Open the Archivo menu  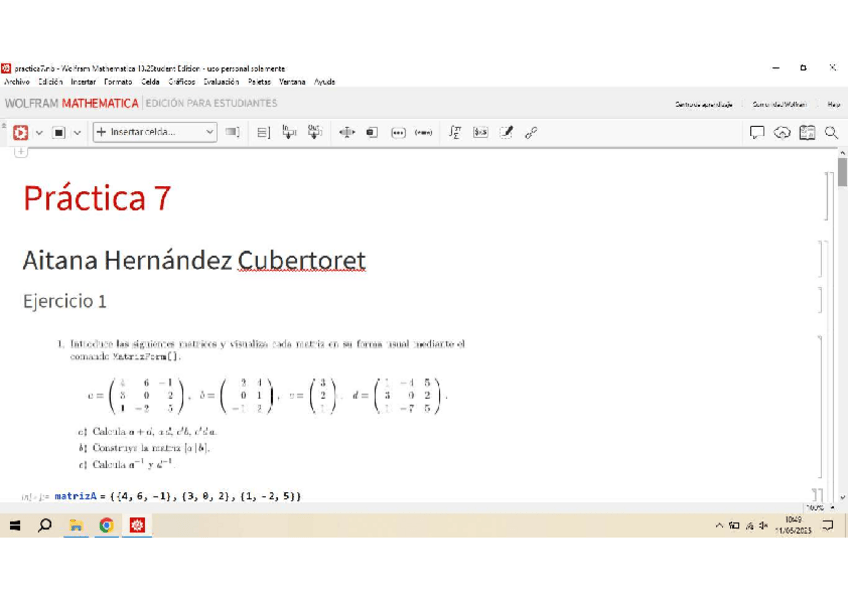(x=17, y=82)
